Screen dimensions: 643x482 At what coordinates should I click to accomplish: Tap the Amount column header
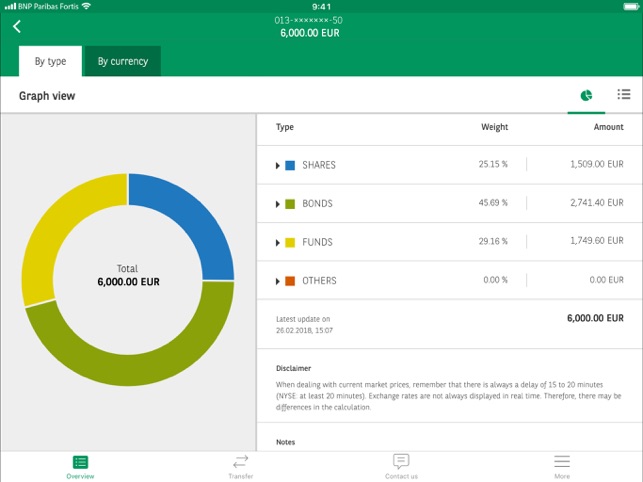point(608,127)
